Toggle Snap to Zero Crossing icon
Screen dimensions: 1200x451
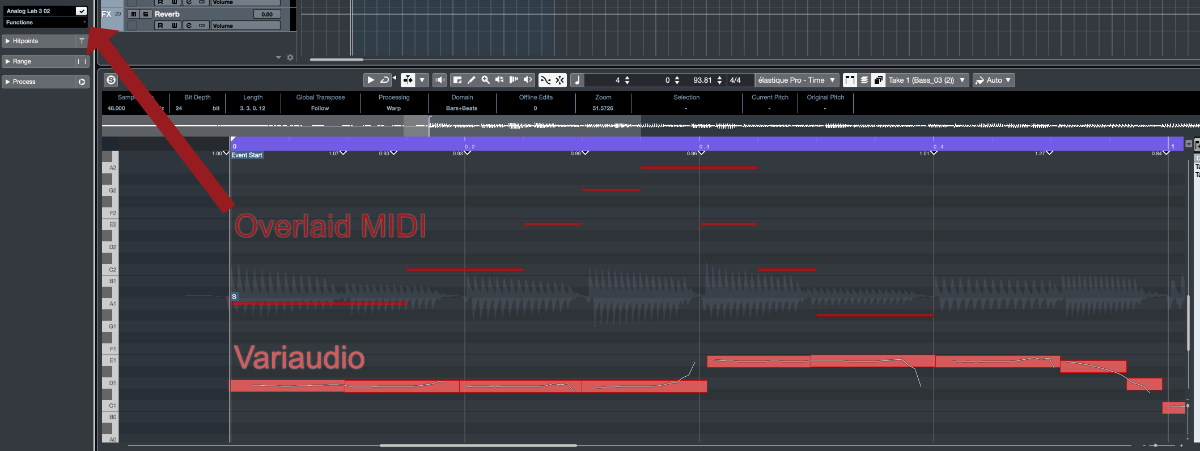coord(546,80)
